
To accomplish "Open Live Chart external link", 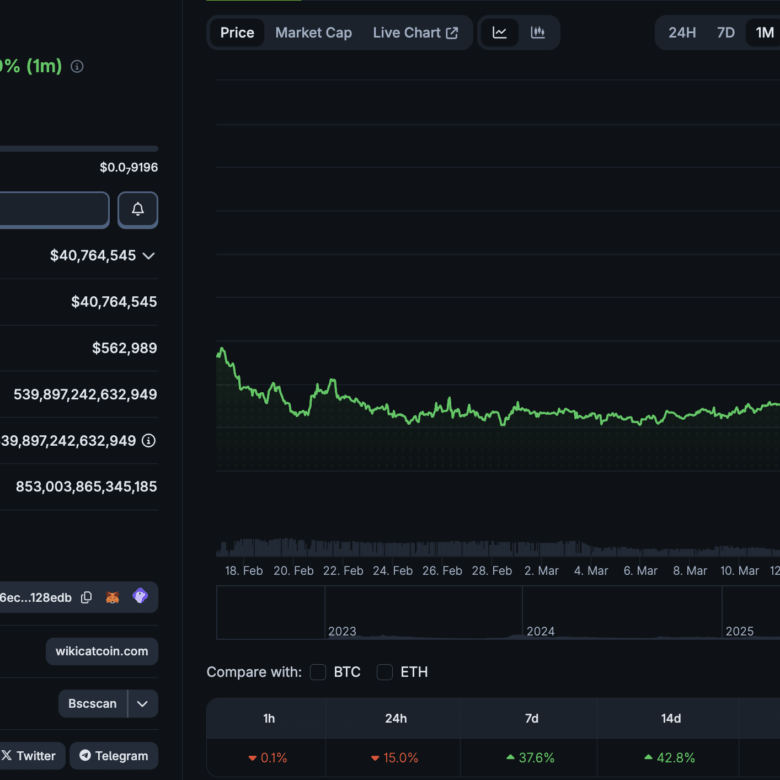I will [x=415, y=33].
